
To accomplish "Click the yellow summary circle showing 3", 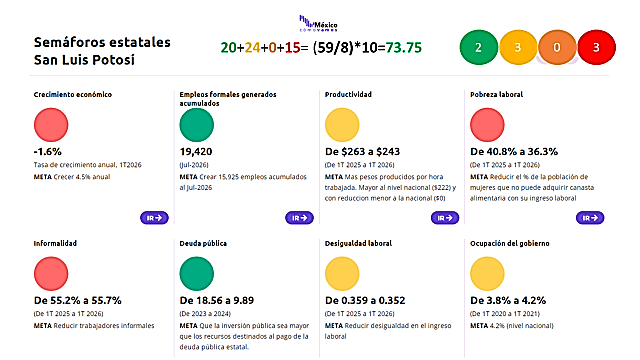I will click(518, 47).
